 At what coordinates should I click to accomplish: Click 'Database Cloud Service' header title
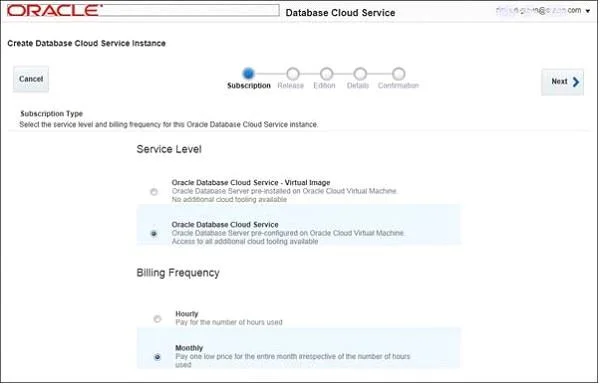[x=340, y=13]
